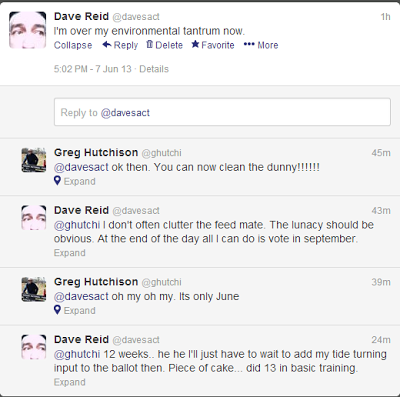This screenshot has height=397, width=400.
Task: Click the Reply arrow icon on top tweet
Action: [107, 44]
